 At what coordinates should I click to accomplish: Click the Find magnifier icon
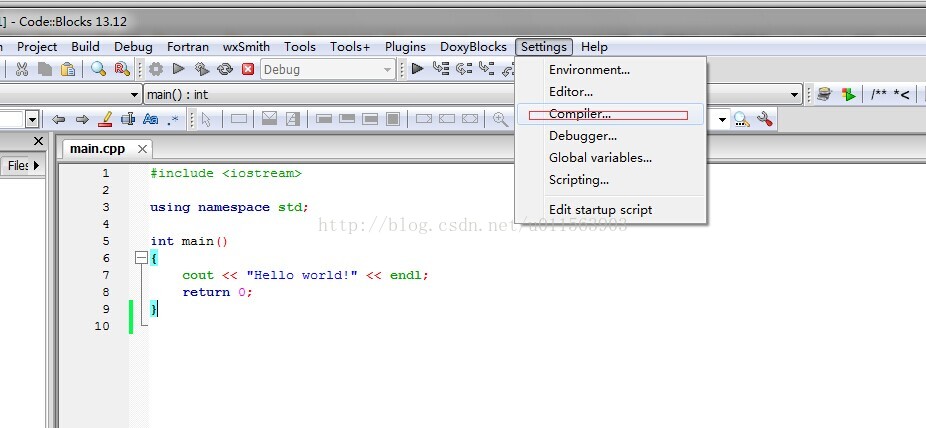(98, 69)
